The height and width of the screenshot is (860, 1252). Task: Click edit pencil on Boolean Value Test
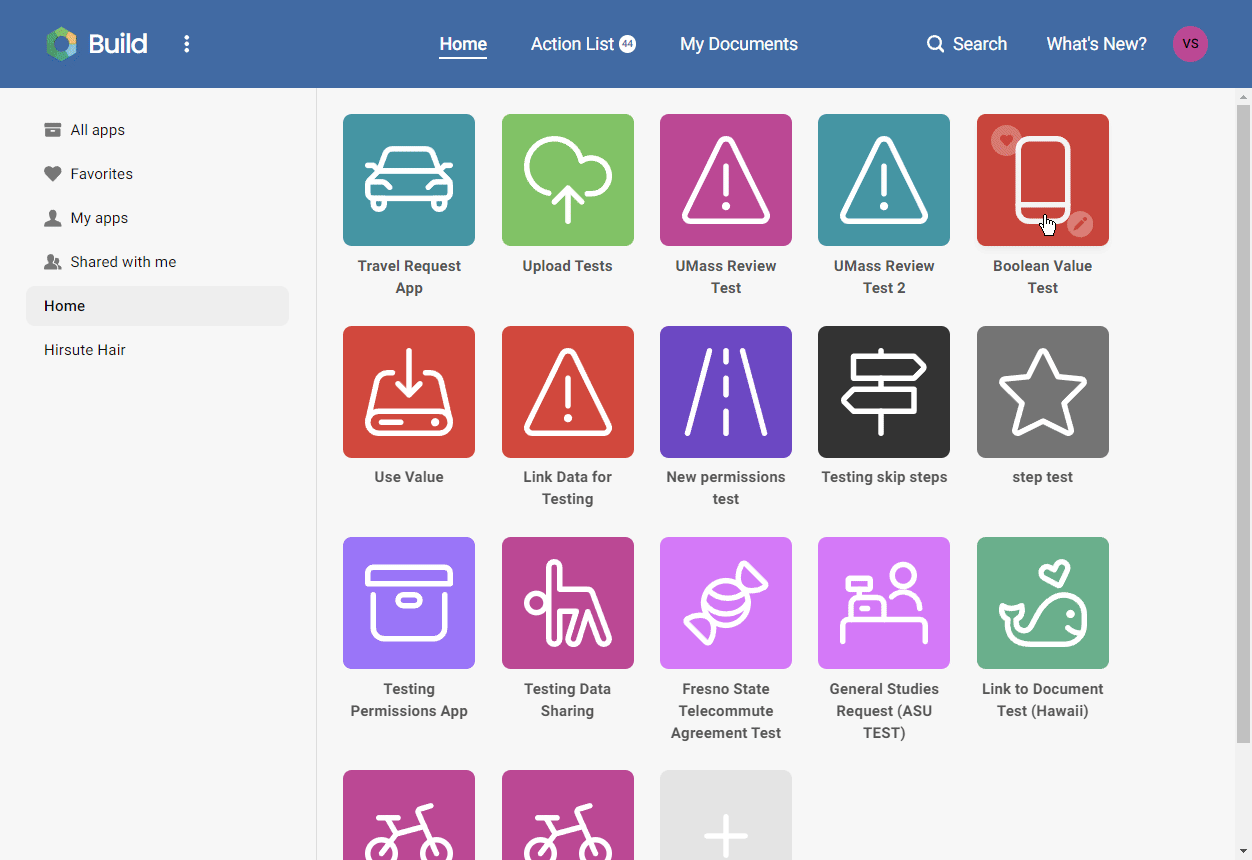coord(1079,224)
